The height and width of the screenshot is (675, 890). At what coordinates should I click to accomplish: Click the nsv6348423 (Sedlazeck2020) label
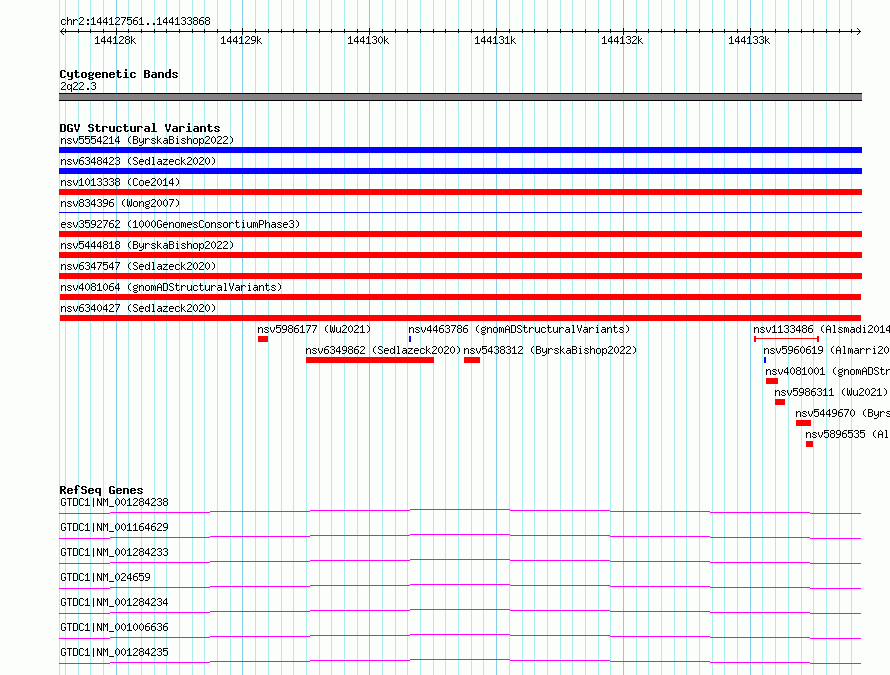point(138,161)
